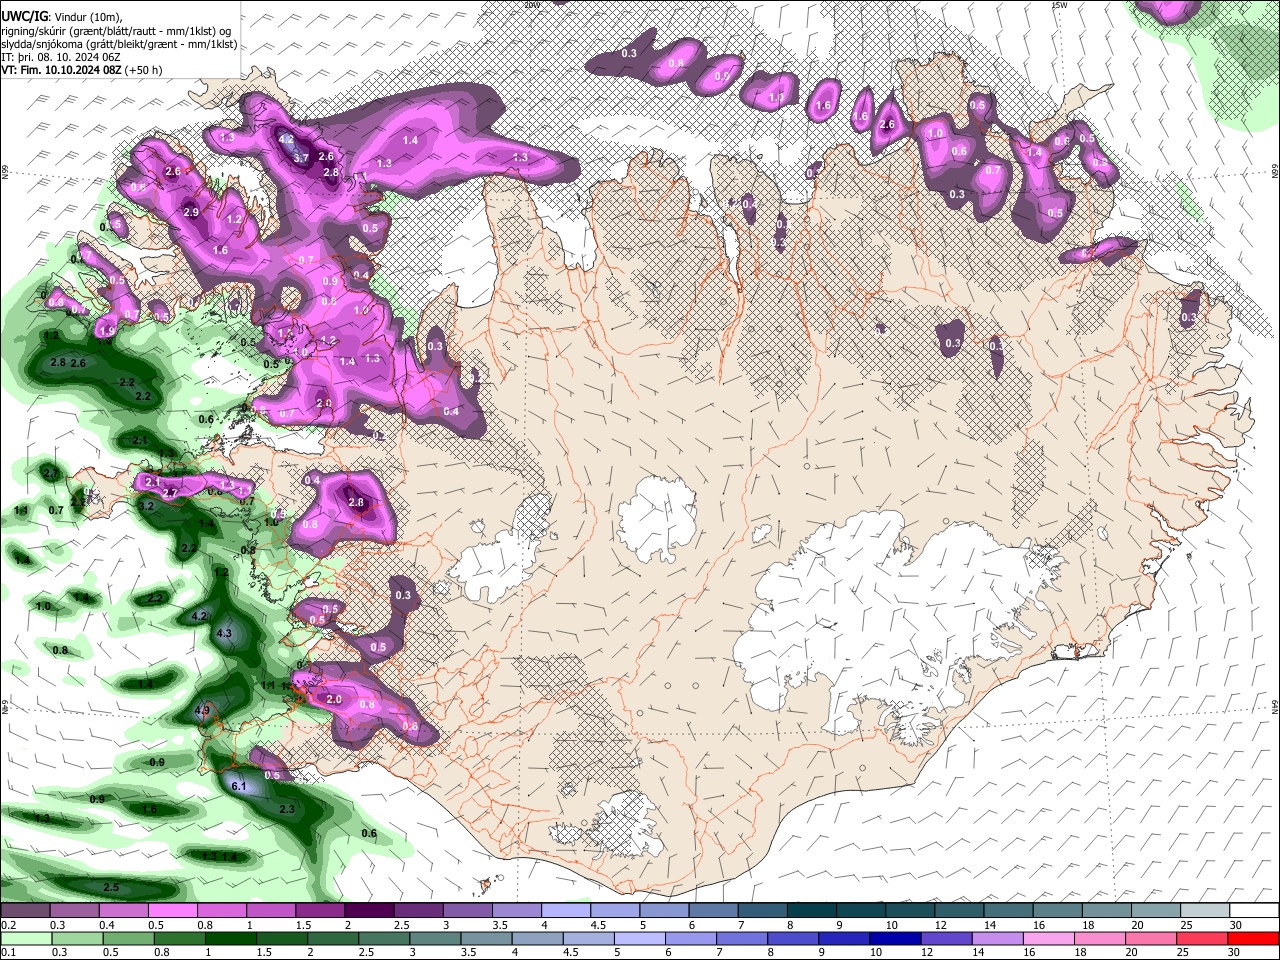1280x960 pixels.
Task: Click the 2.7 value on the map
Action: coord(170,493)
